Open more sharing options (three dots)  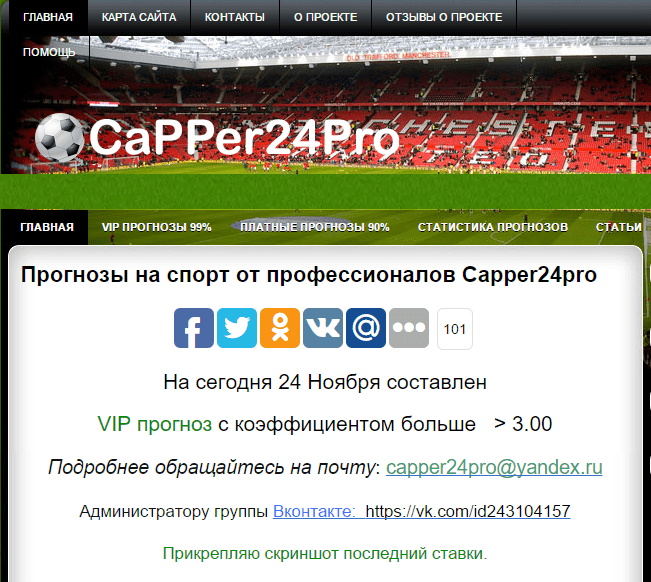pos(409,328)
